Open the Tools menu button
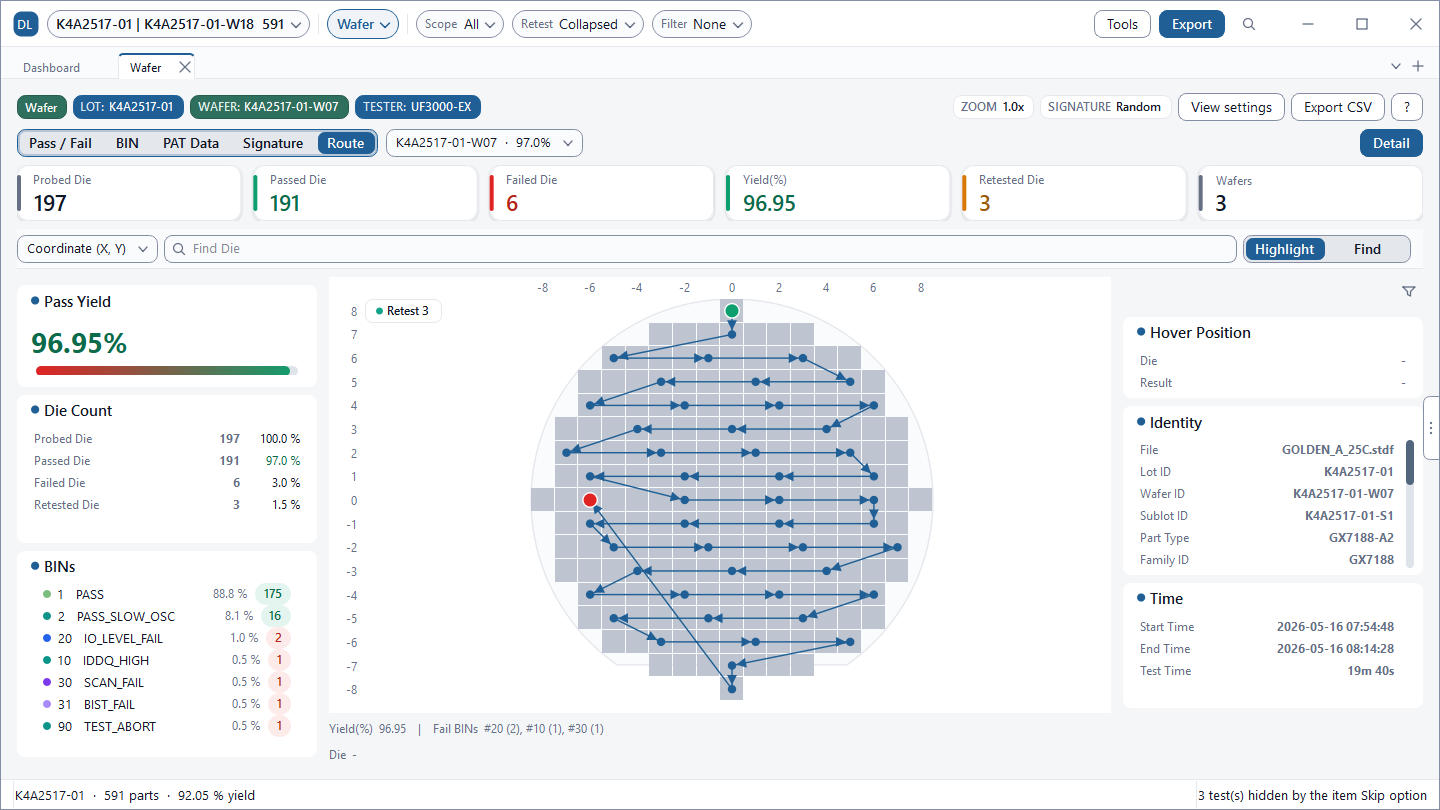The height and width of the screenshot is (810, 1440). pos(1122,24)
